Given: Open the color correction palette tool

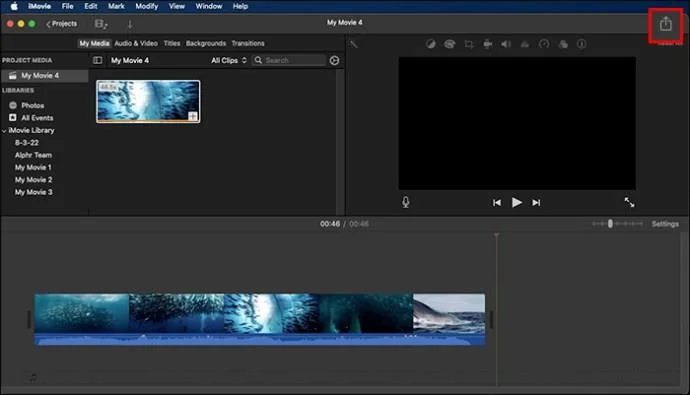Looking at the screenshot, I should tap(449, 44).
